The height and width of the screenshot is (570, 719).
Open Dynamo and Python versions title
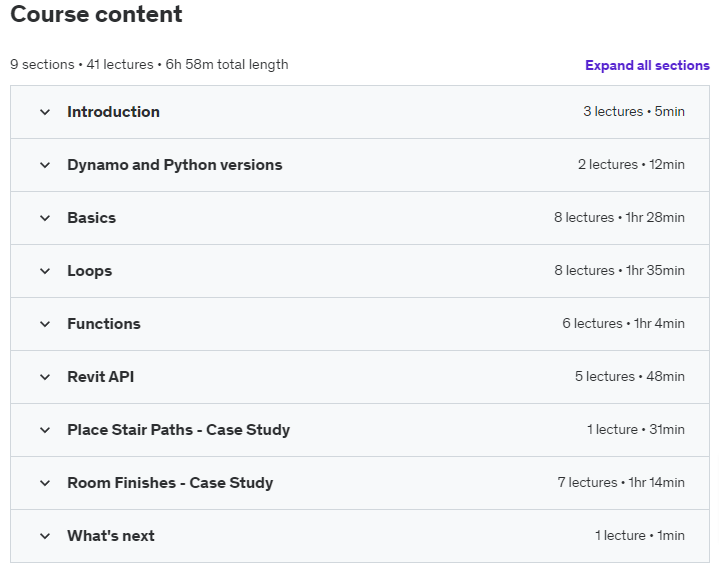pyautogui.click(x=175, y=165)
